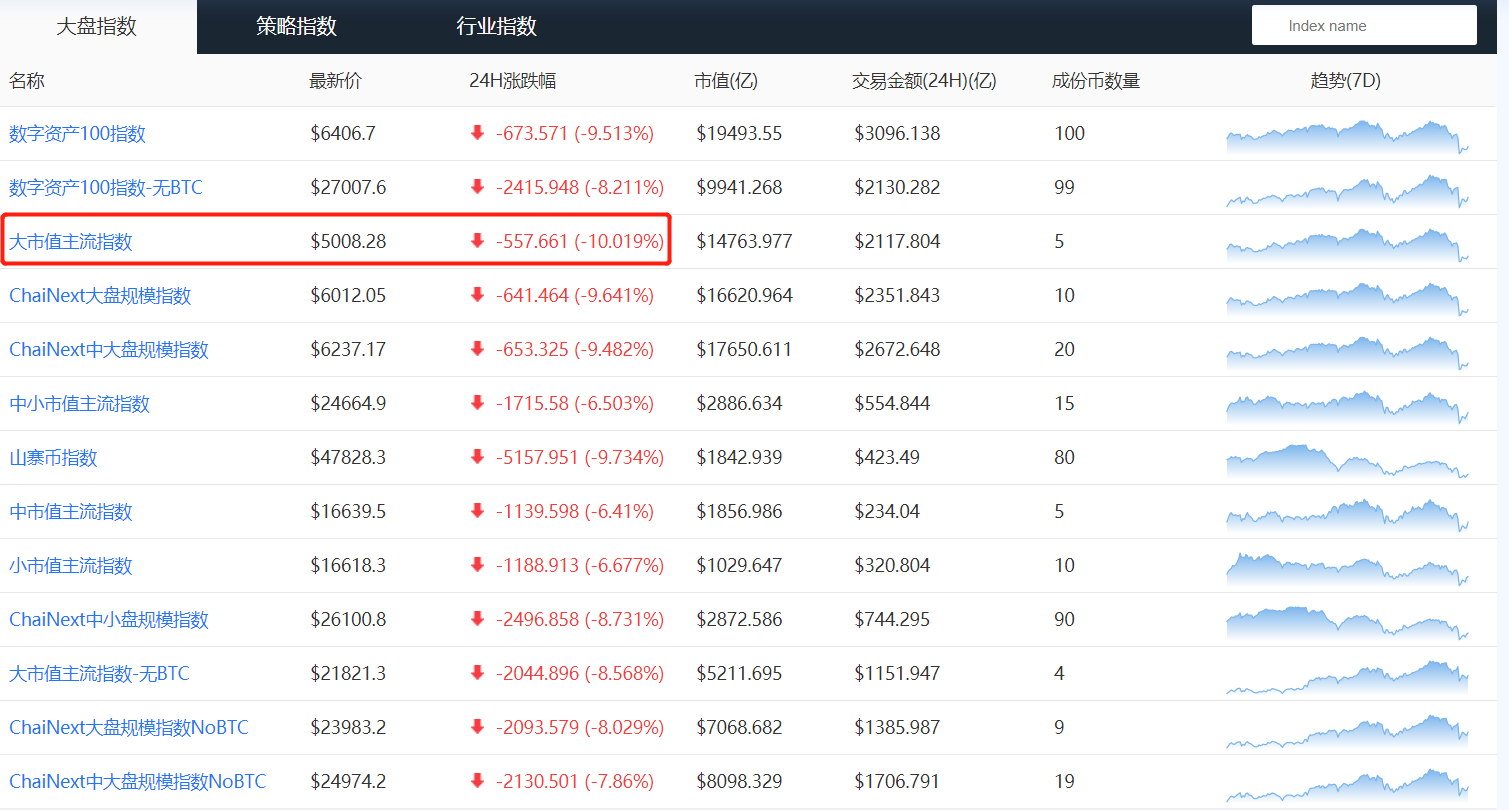This screenshot has width=1509, height=810.
Task: Click the change -2093.579 (-8.029%)
Action: pyautogui.click(x=580, y=728)
